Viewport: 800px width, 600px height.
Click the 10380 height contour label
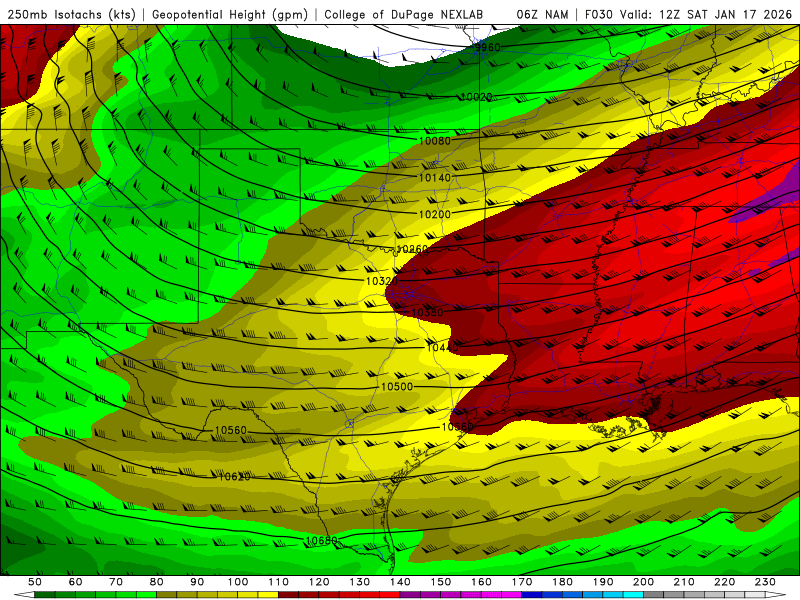427,312
